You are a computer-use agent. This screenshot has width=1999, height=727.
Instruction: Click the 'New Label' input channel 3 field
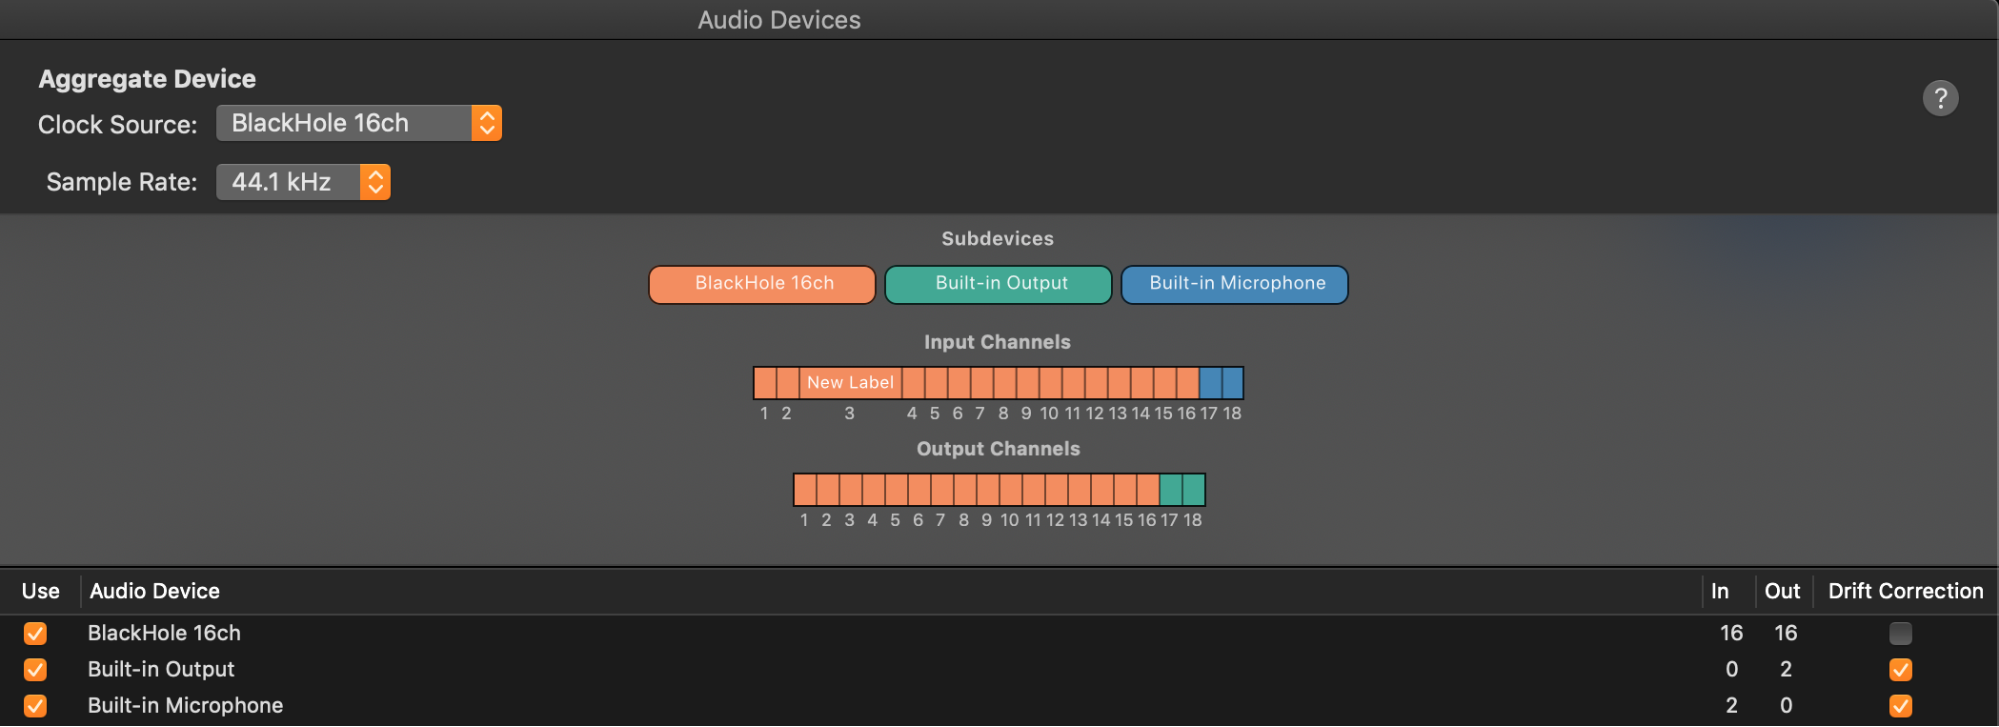tap(850, 383)
